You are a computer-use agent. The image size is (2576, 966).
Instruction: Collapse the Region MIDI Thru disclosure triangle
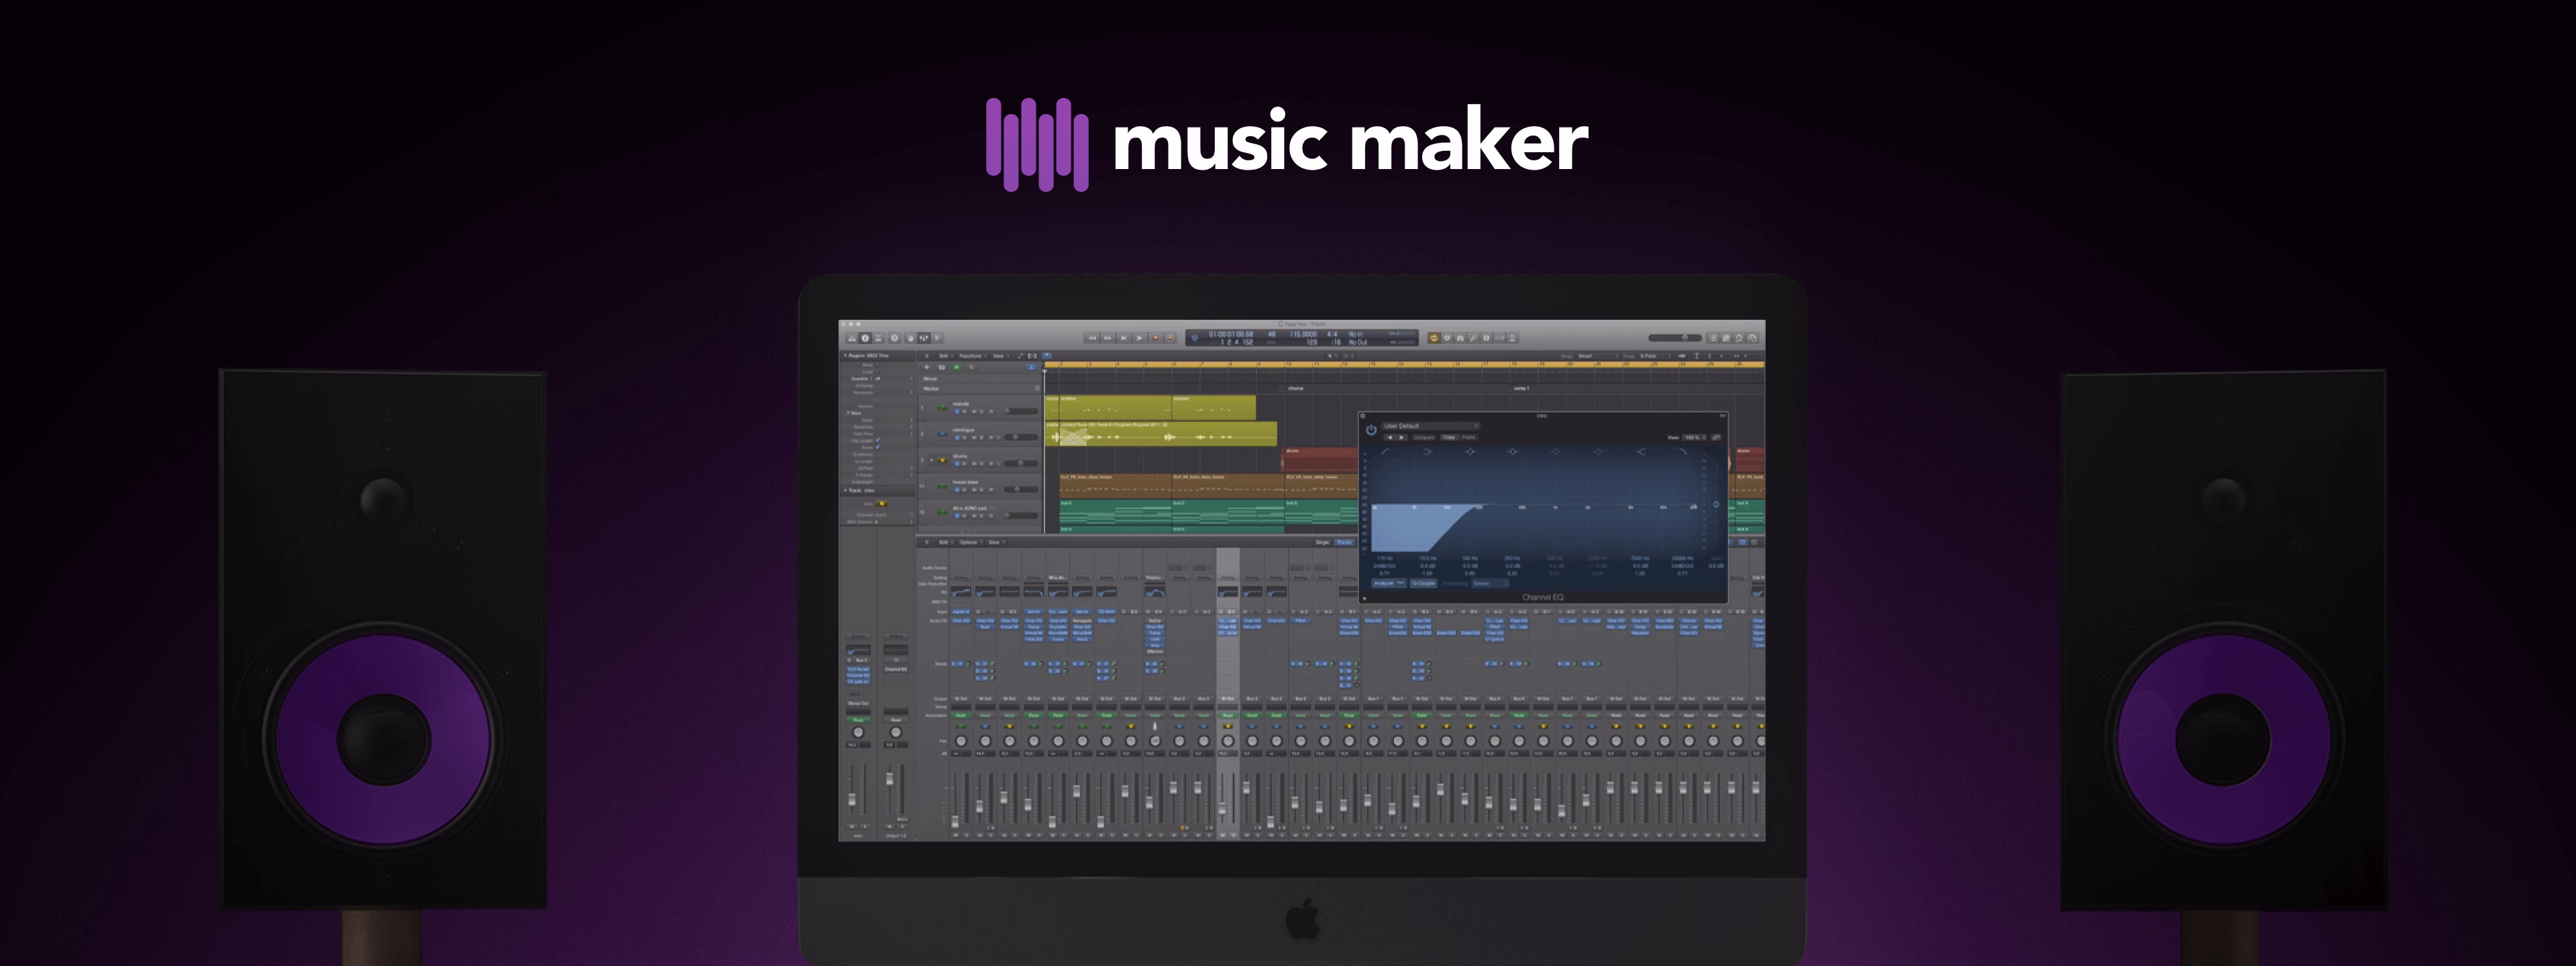[x=845, y=355]
